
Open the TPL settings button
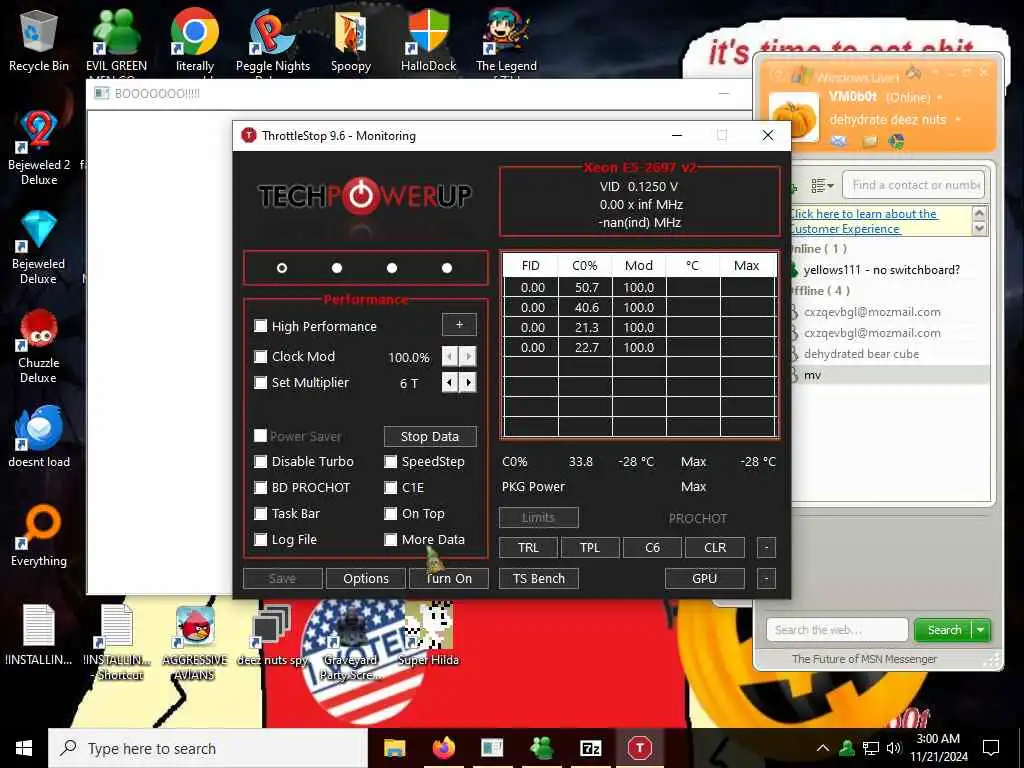tap(590, 547)
